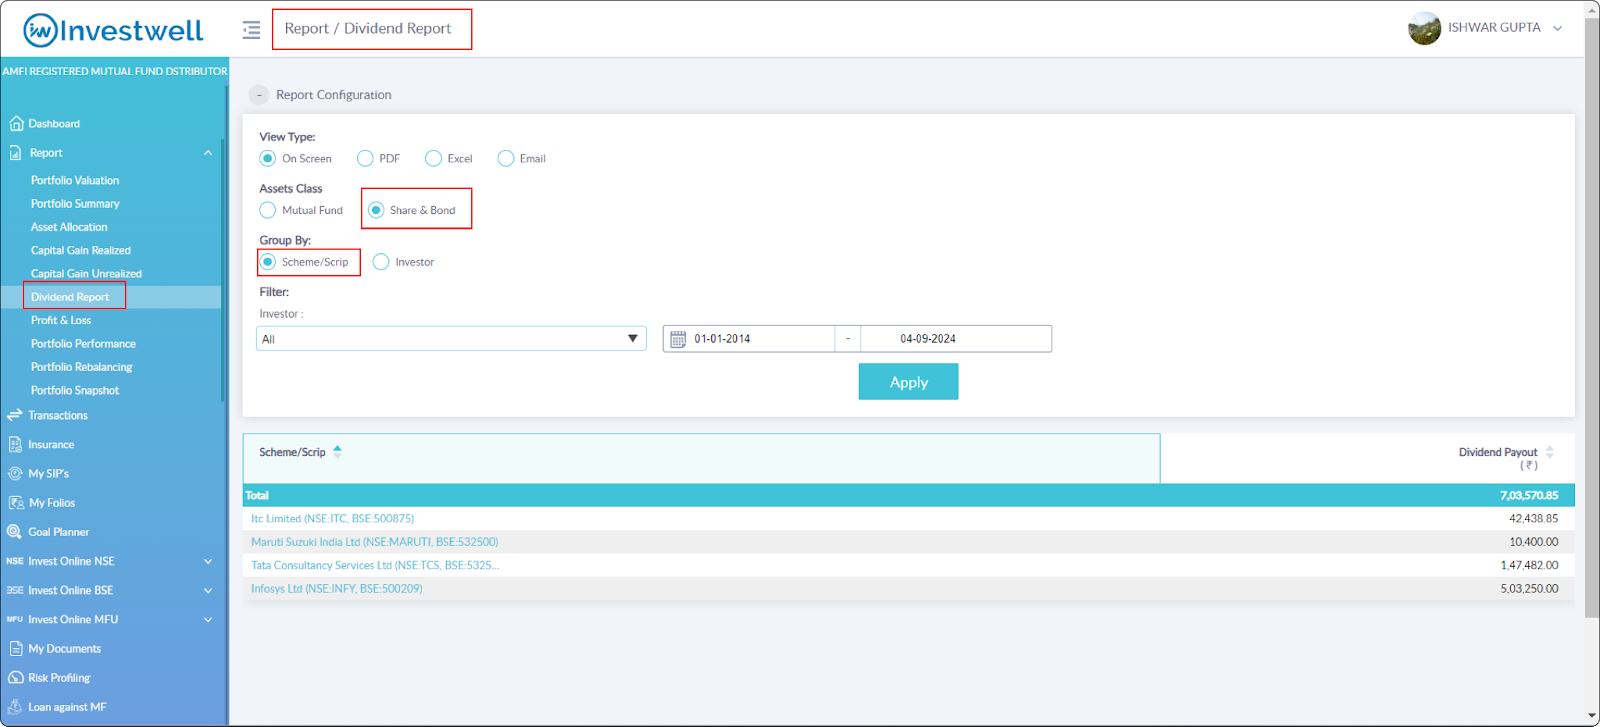Sort by Dividend Payout column arrows
This screenshot has width=1600, height=727.
tap(1549, 452)
